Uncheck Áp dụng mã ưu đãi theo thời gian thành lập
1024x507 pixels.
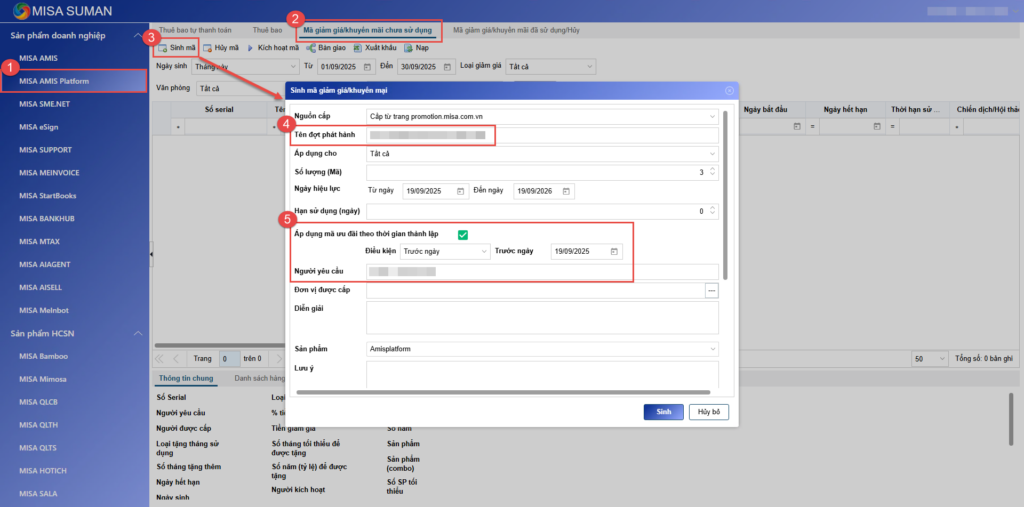[463, 234]
